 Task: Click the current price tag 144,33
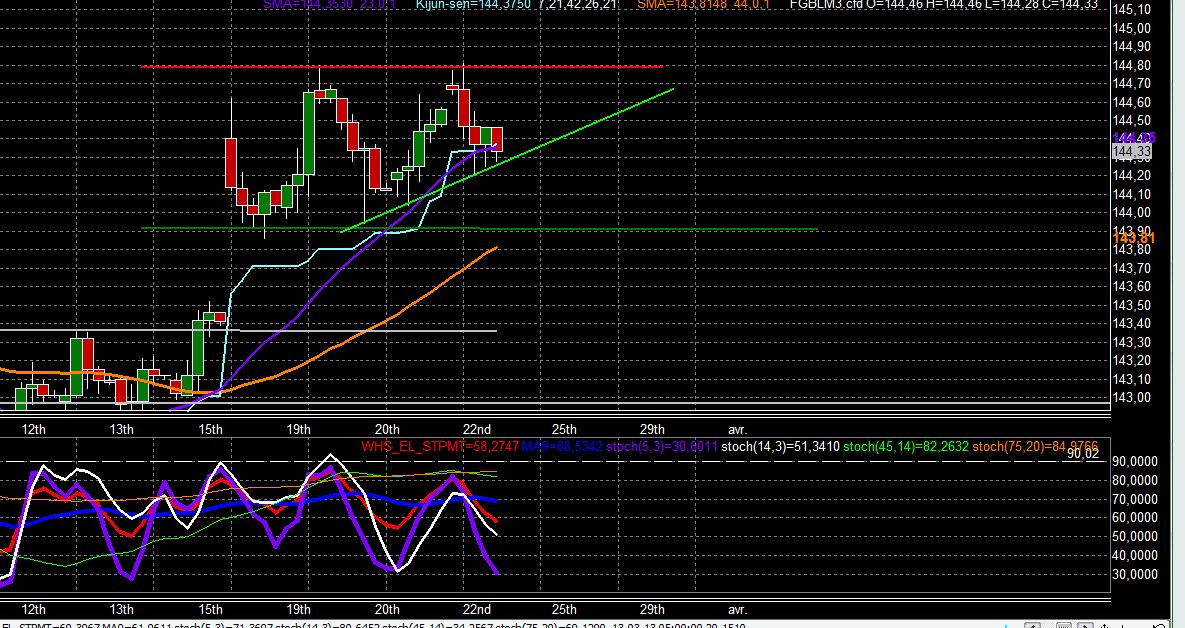pos(1132,152)
